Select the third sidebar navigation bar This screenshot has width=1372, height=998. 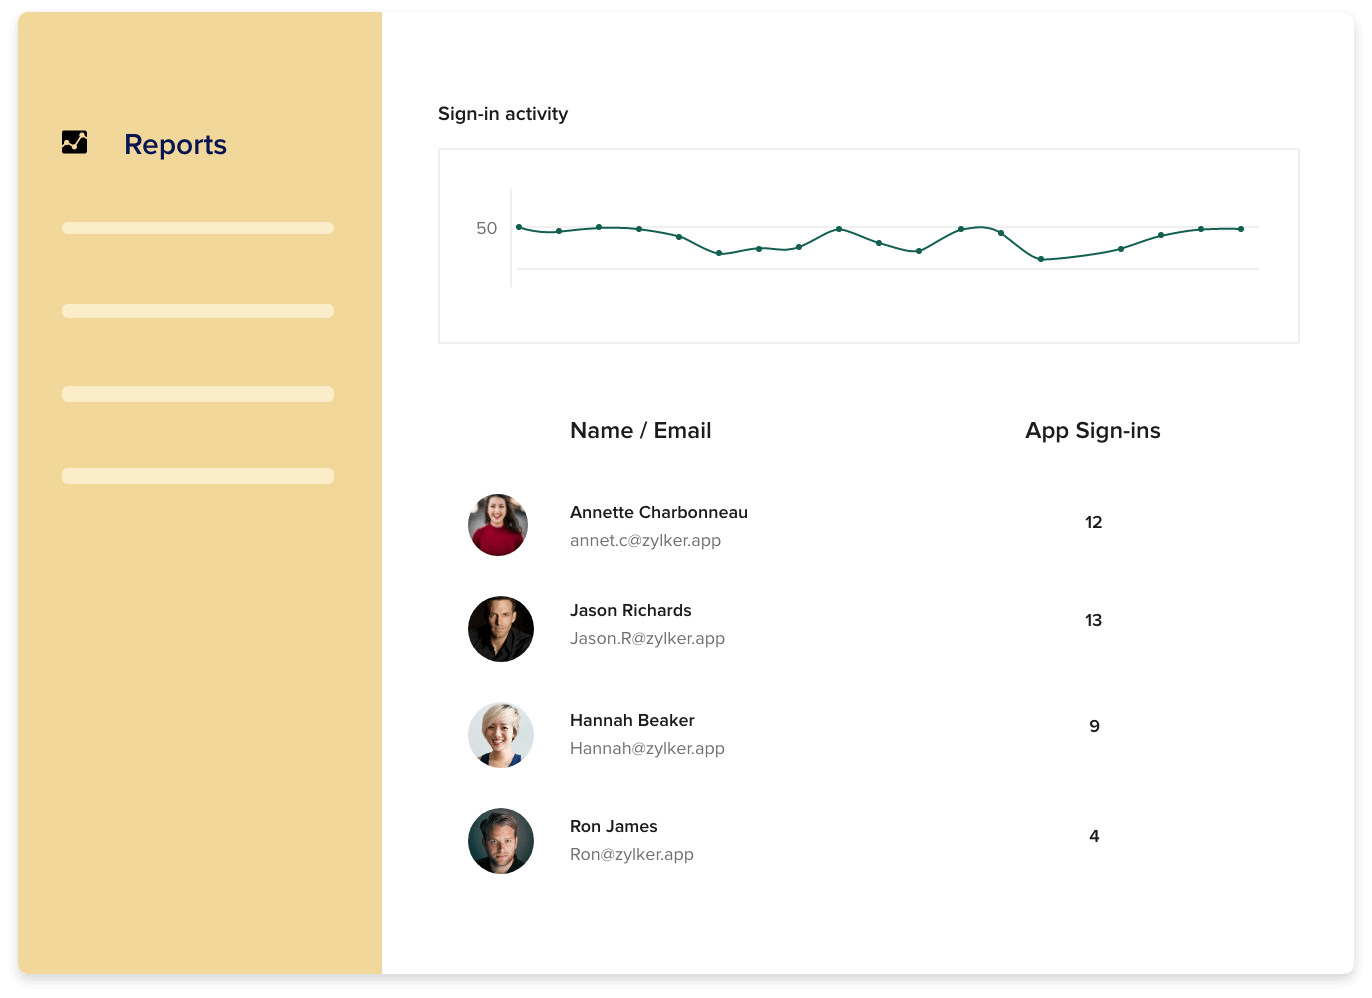tap(197, 394)
